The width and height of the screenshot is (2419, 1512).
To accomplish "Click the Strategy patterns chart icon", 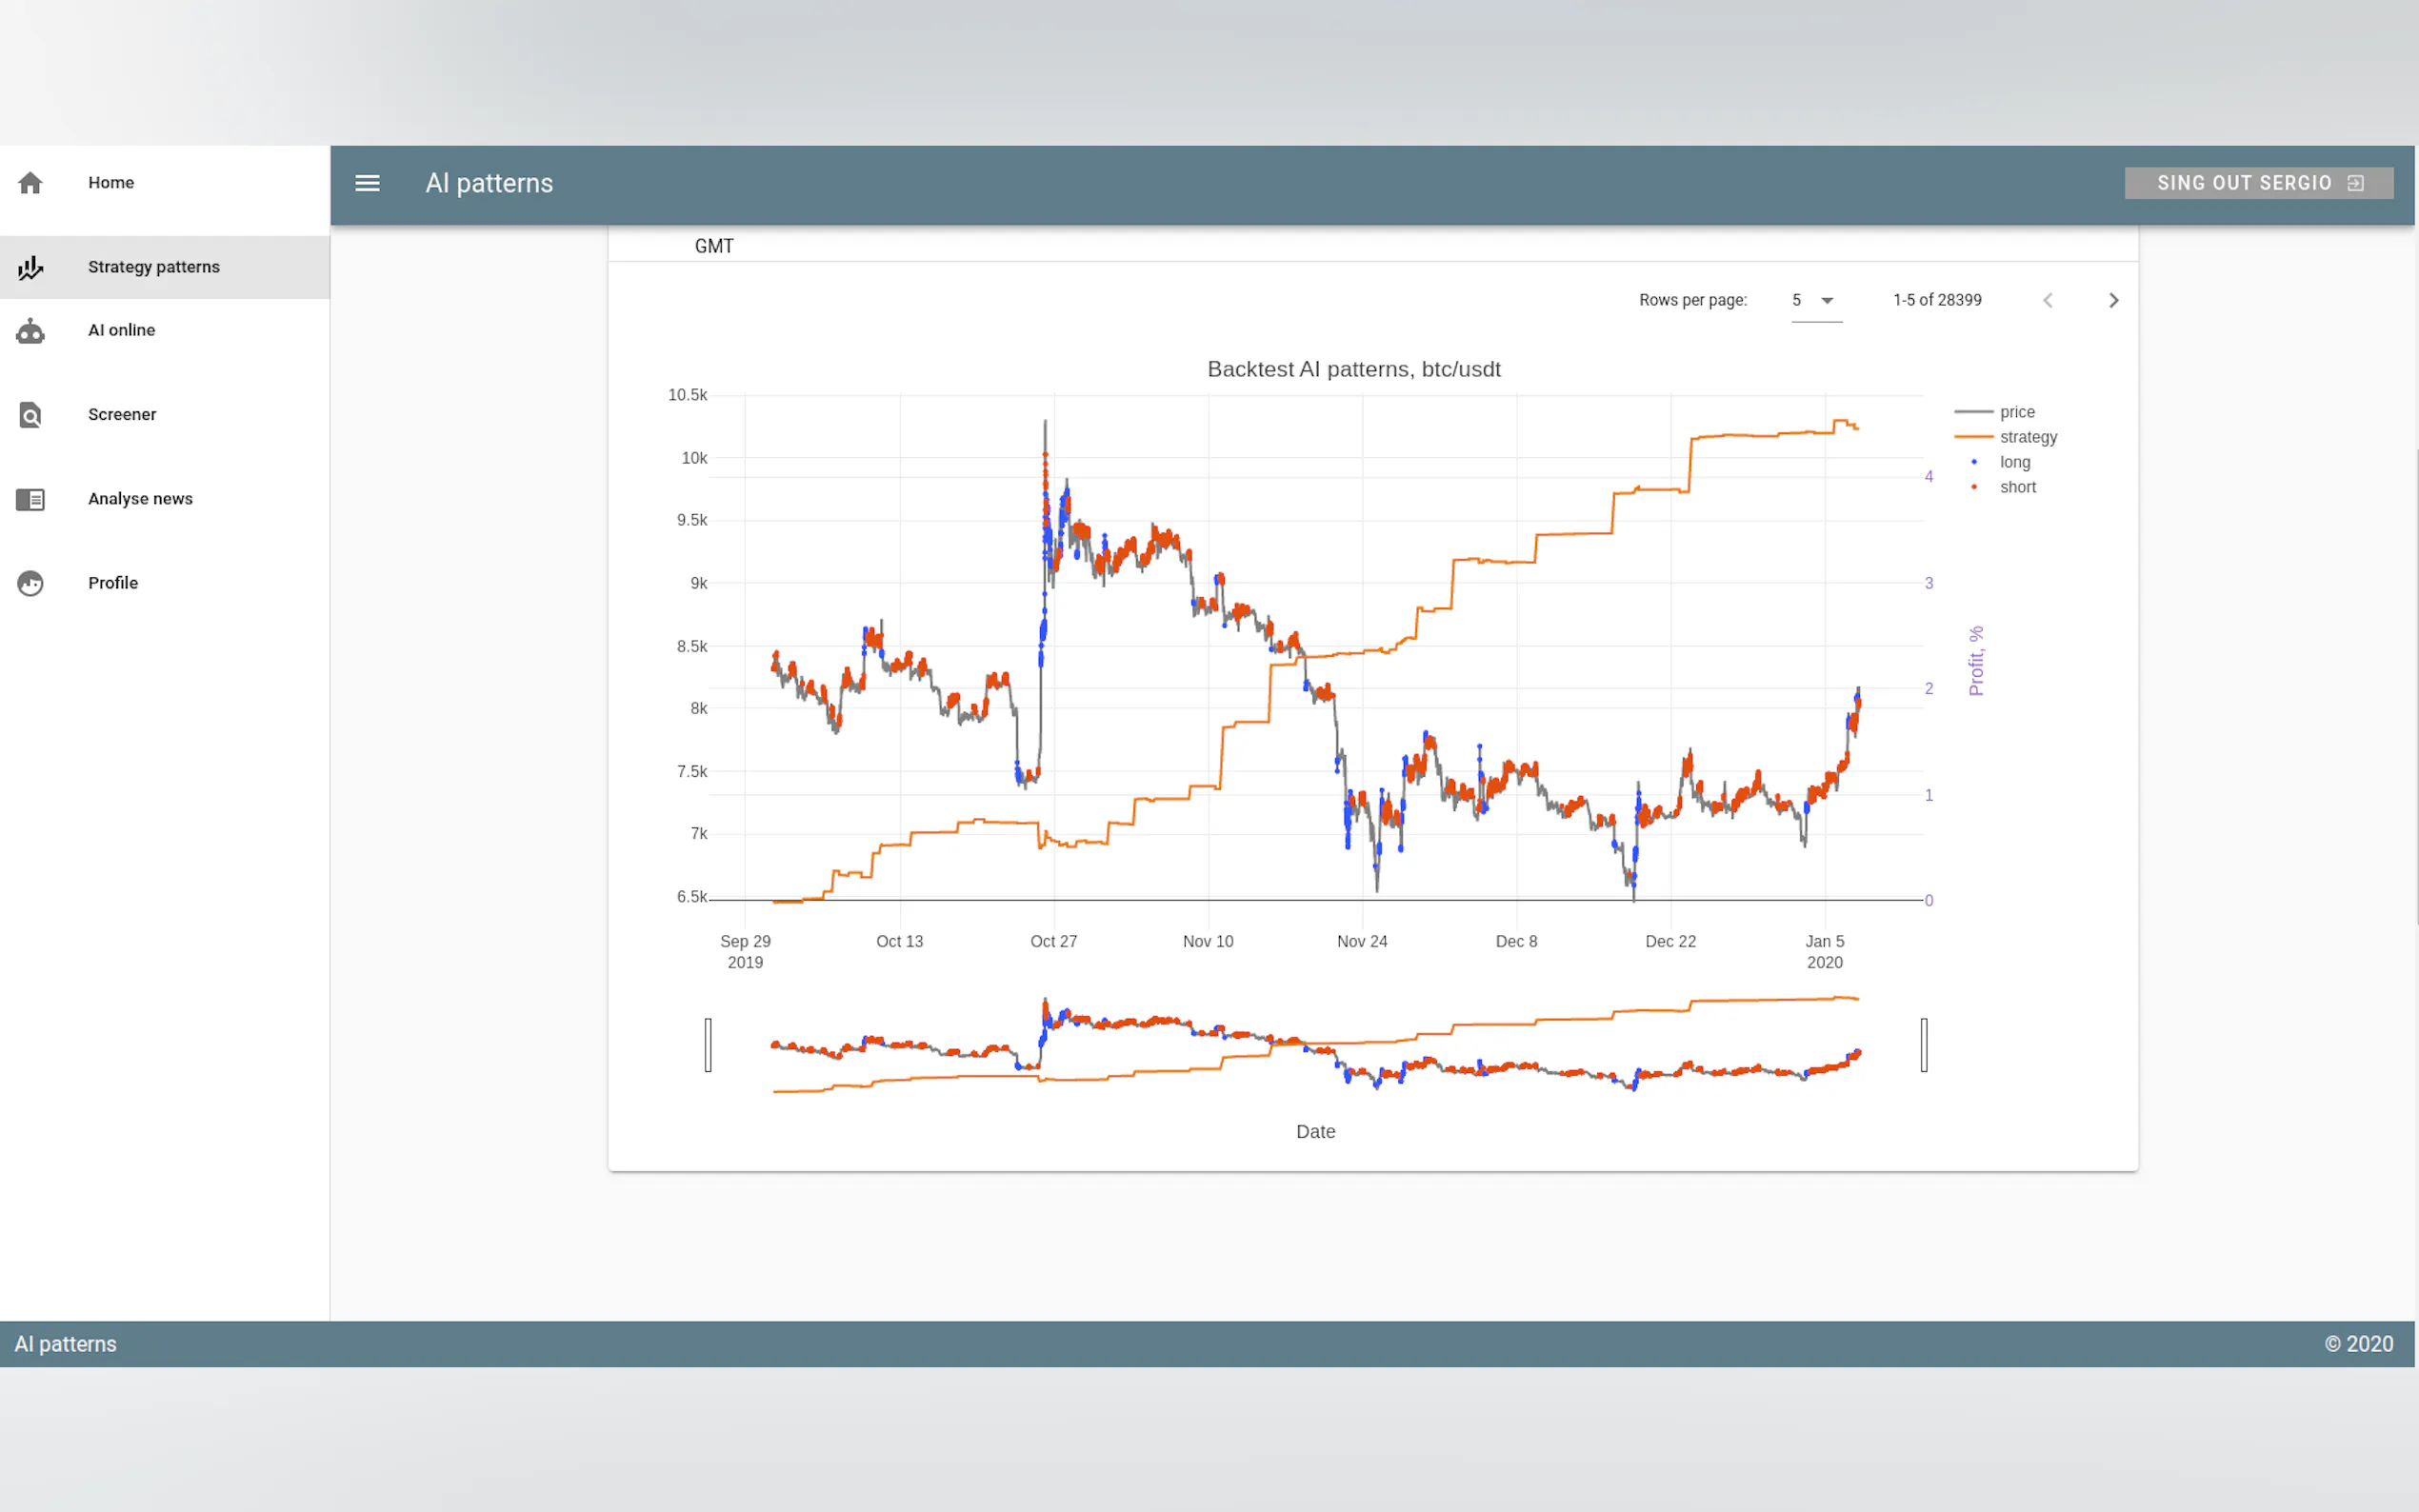I will coord(30,267).
